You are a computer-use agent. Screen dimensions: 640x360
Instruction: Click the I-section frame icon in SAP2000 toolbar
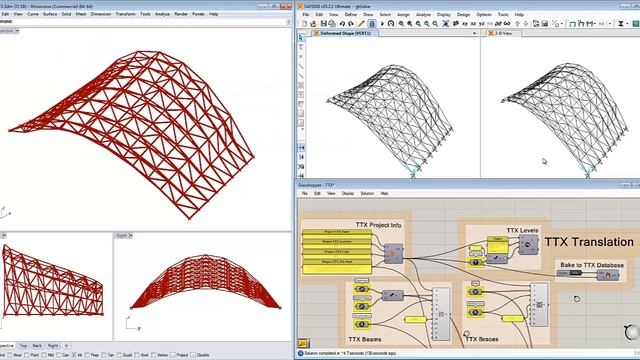pos(621,24)
